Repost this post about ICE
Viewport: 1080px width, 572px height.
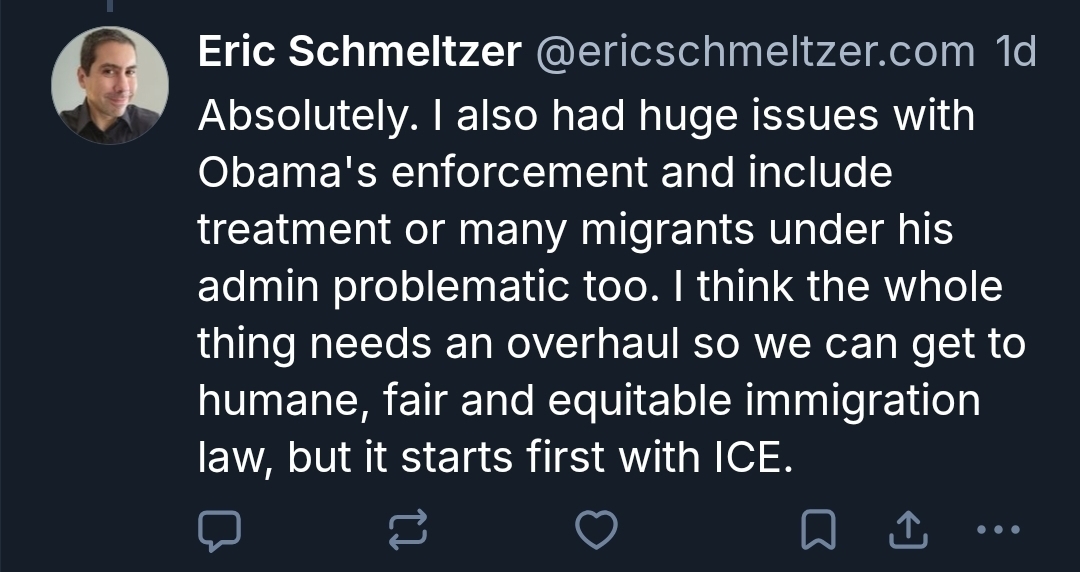(x=407, y=530)
